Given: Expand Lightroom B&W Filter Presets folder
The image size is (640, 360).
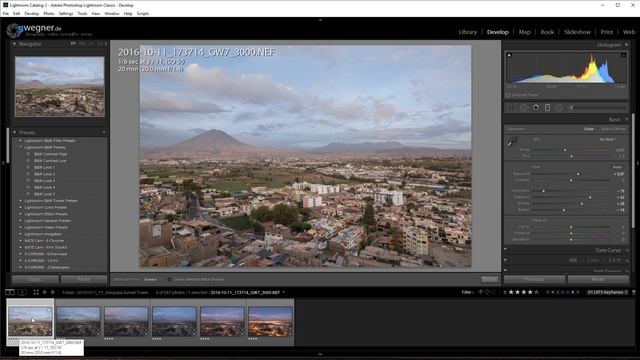Looking at the screenshot, I should (x=21, y=140).
